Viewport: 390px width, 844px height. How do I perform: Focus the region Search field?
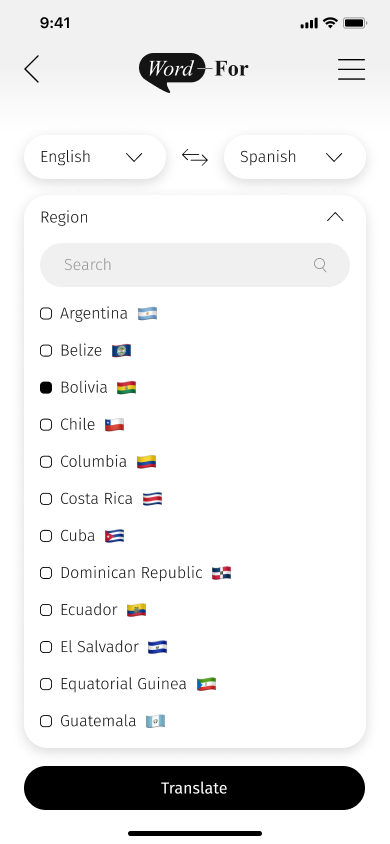tap(195, 265)
